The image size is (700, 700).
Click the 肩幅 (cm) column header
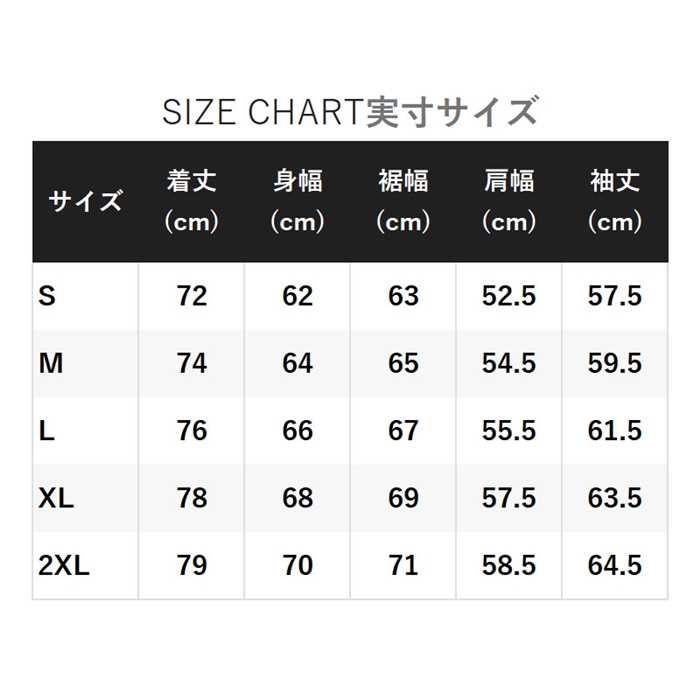coord(509,201)
